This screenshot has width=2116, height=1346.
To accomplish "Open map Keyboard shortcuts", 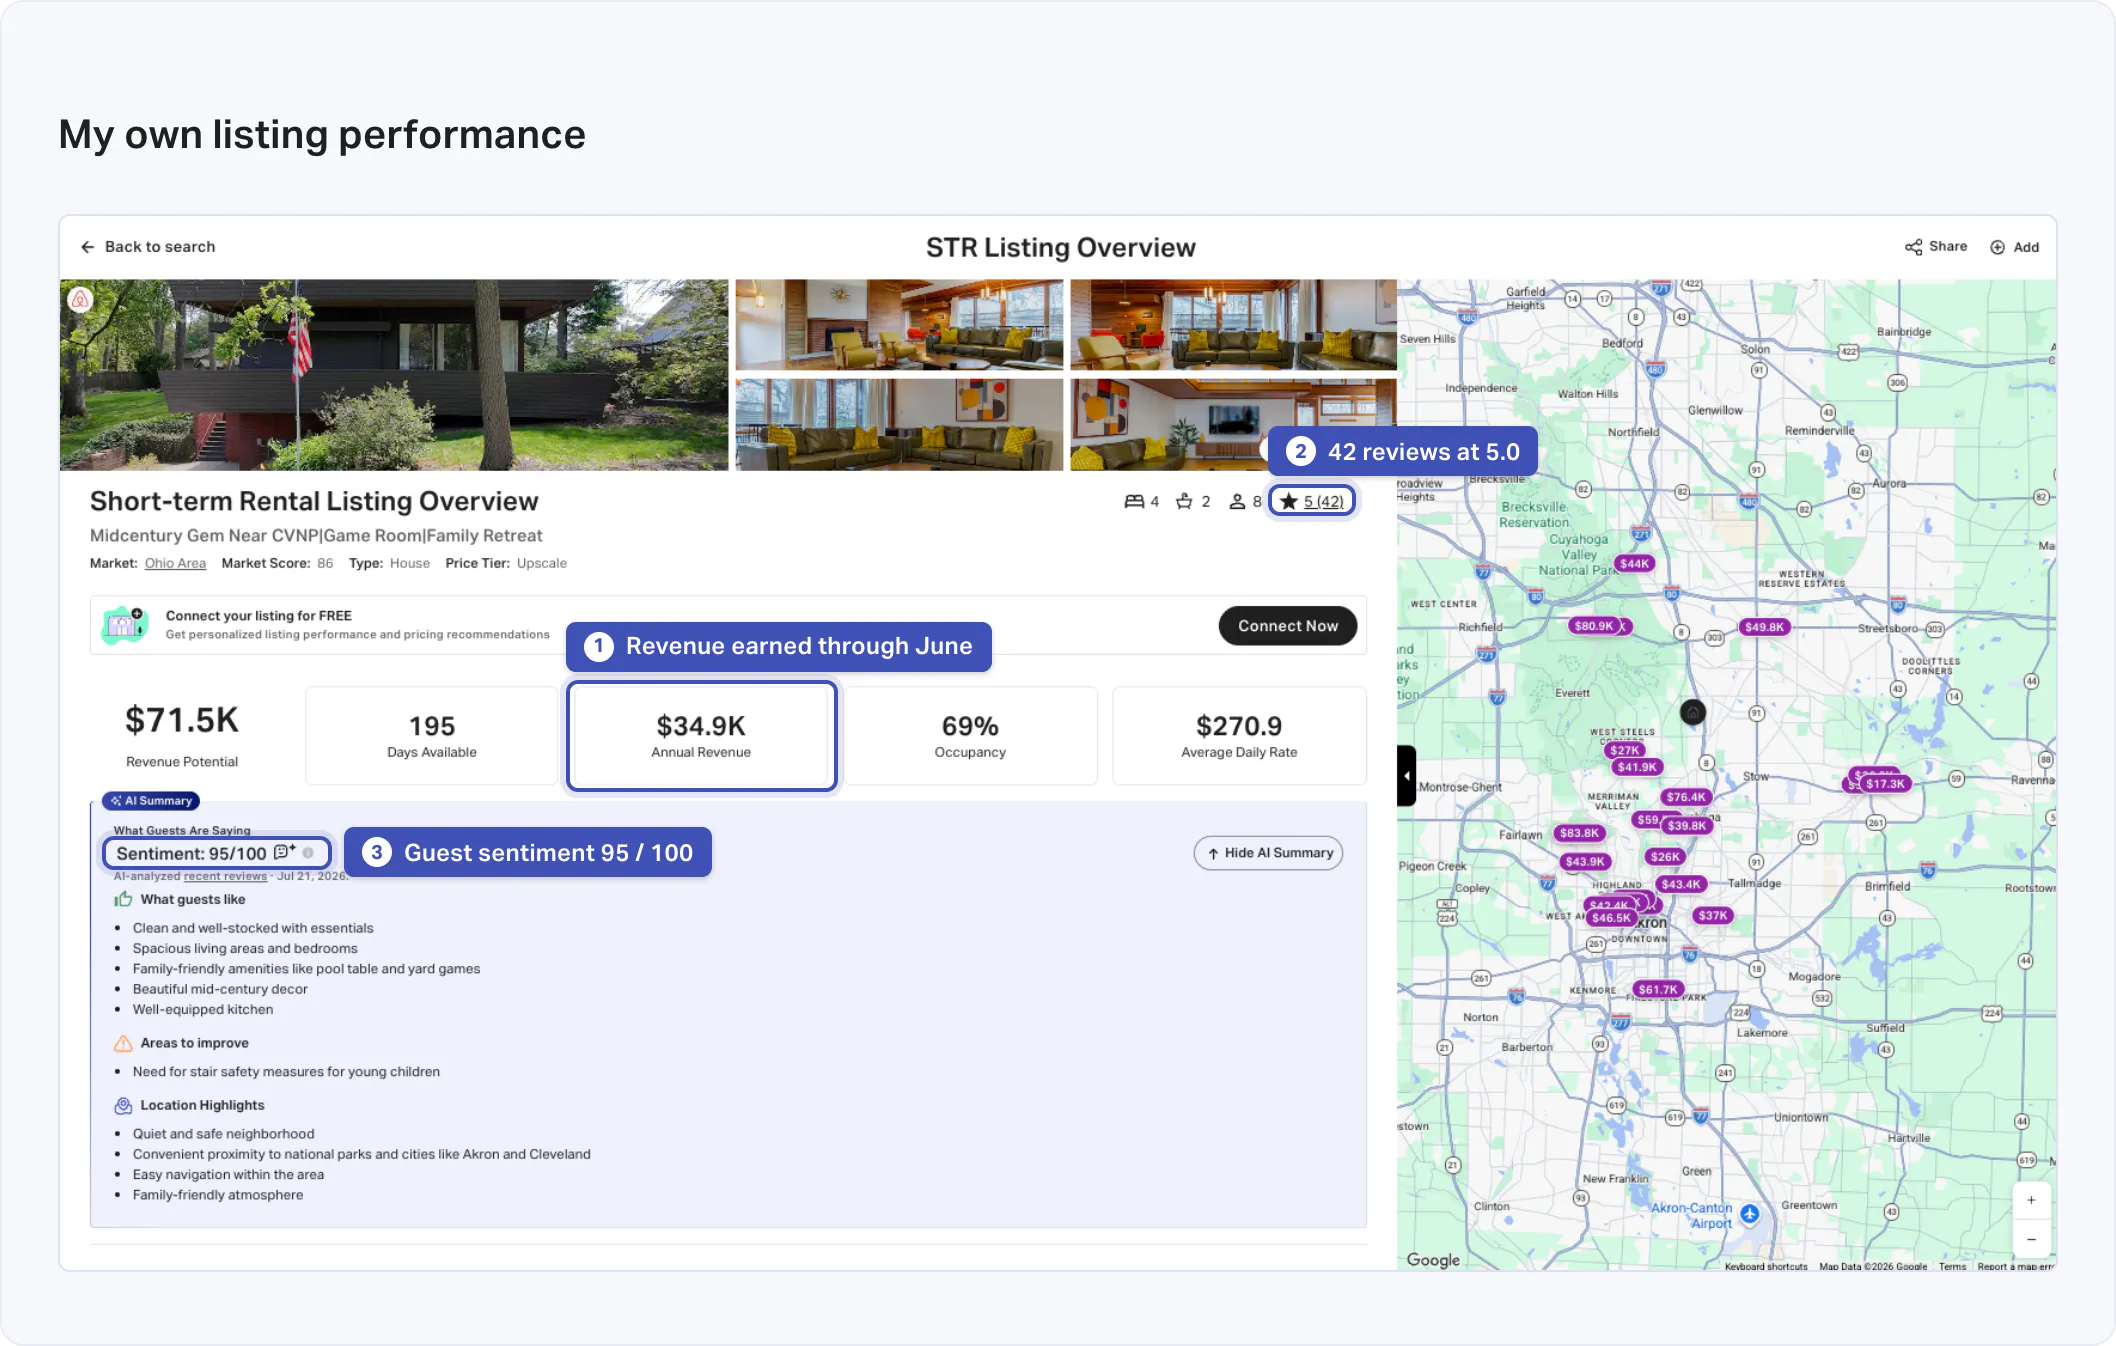I will pos(1766,1266).
